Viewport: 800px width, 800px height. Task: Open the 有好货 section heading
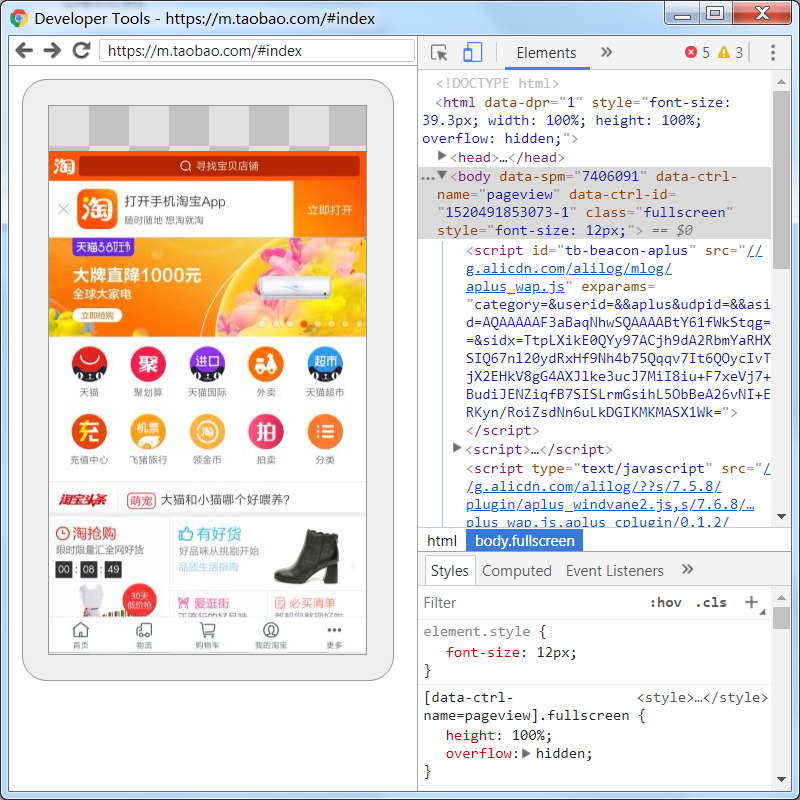(210, 534)
